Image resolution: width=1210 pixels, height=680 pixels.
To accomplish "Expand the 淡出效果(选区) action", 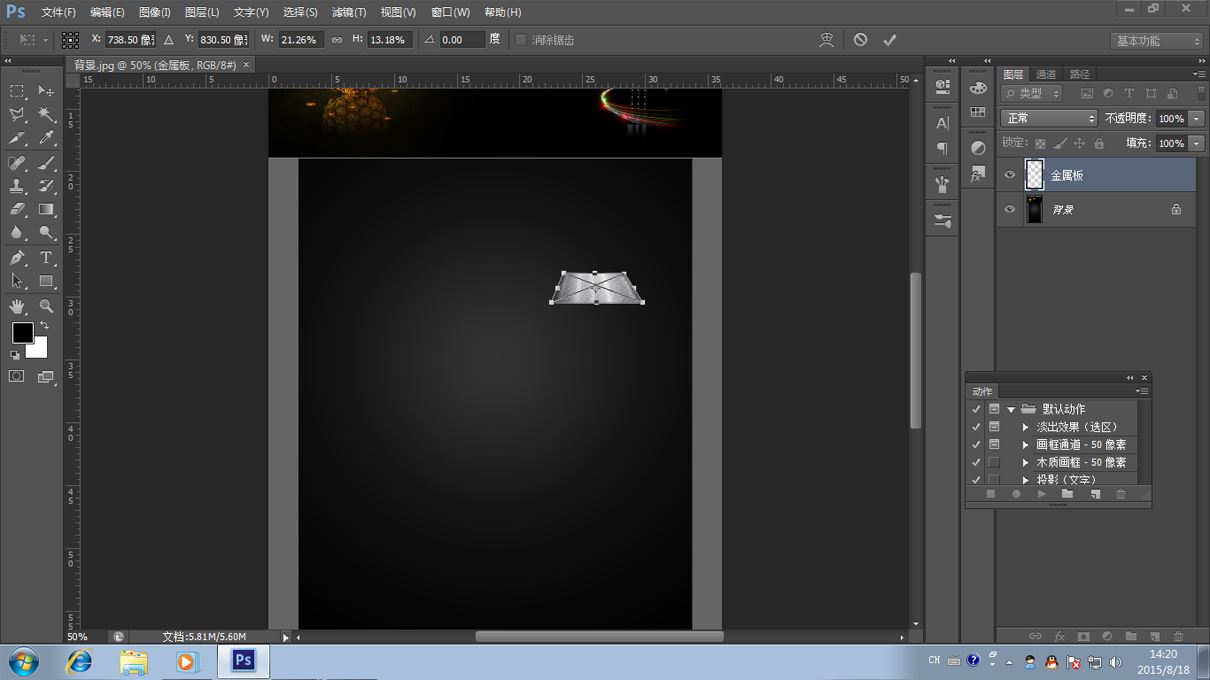I will [x=1025, y=427].
